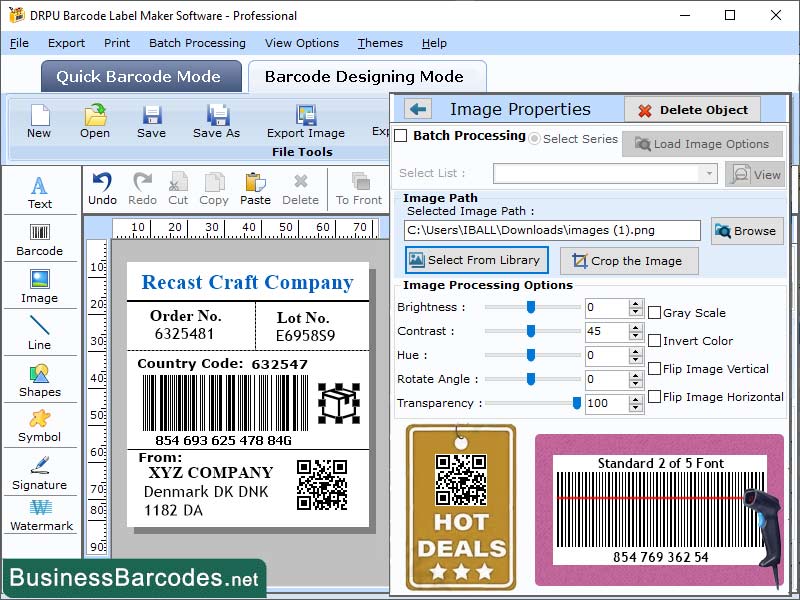This screenshot has height=600, width=800.
Task: Click the selected image path field
Action: click(549, 231)
